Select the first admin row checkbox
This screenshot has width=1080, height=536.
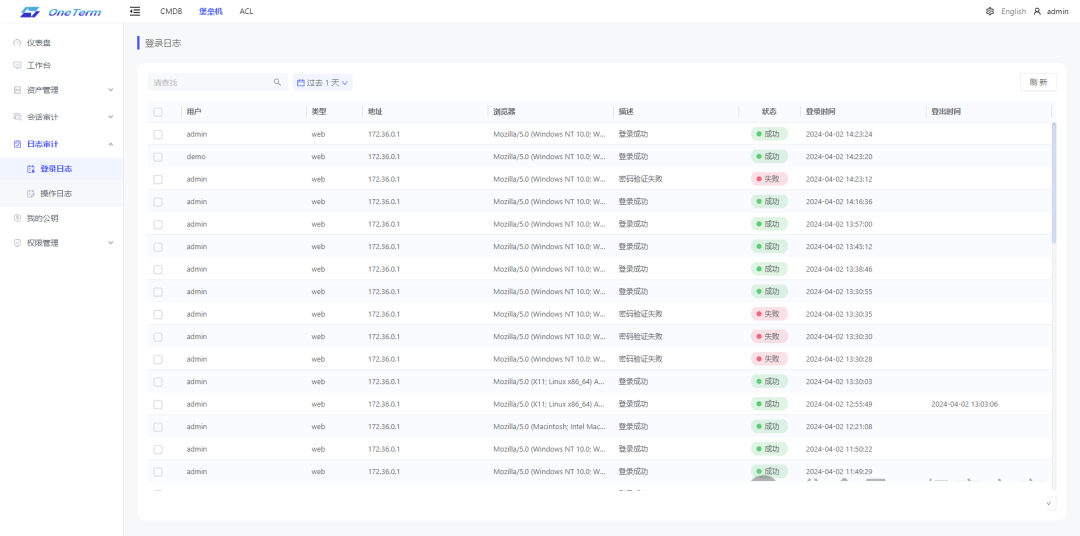(158, 134)
